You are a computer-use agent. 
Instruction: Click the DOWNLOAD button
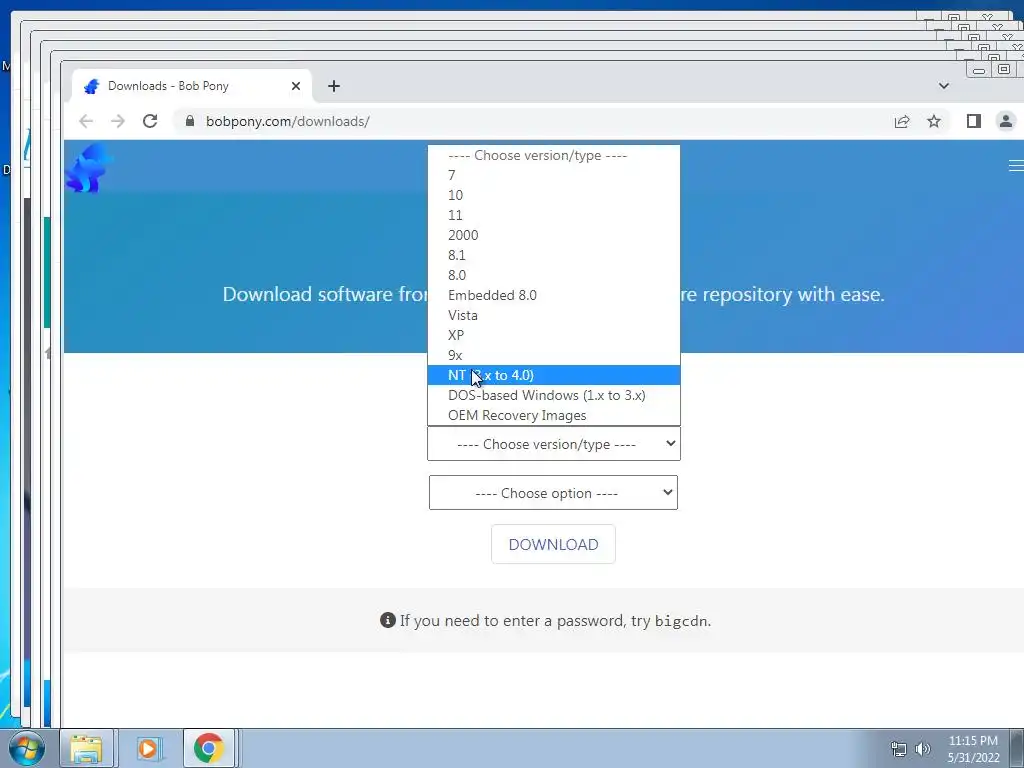553,544
